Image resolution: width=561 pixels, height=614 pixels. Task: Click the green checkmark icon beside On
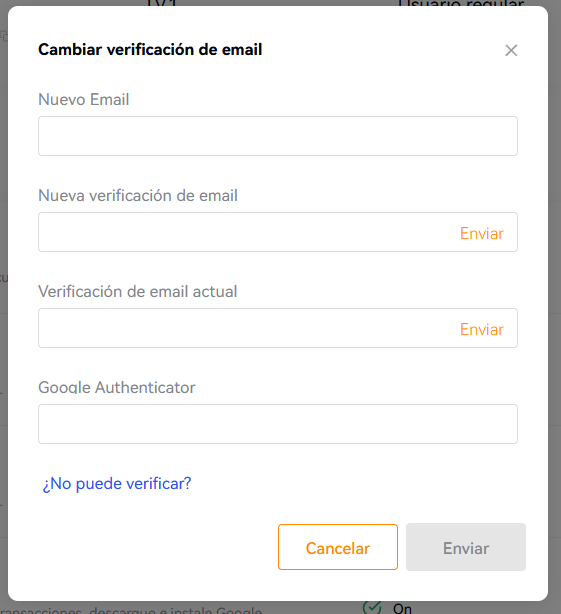pos(372,607)
